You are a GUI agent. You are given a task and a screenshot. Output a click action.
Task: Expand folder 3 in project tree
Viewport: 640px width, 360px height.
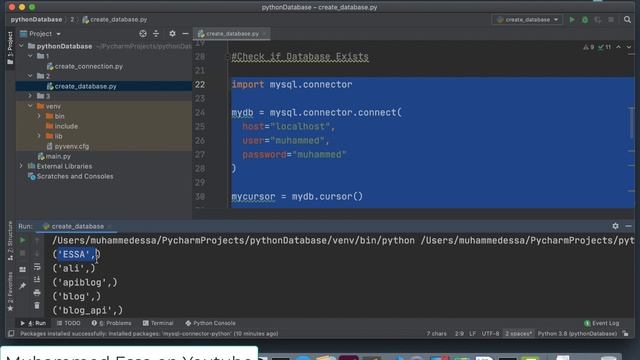[30, 96]
